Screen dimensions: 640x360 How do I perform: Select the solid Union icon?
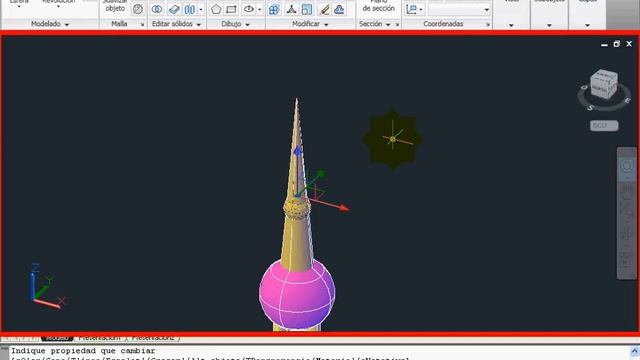click(x=157, y=9)
